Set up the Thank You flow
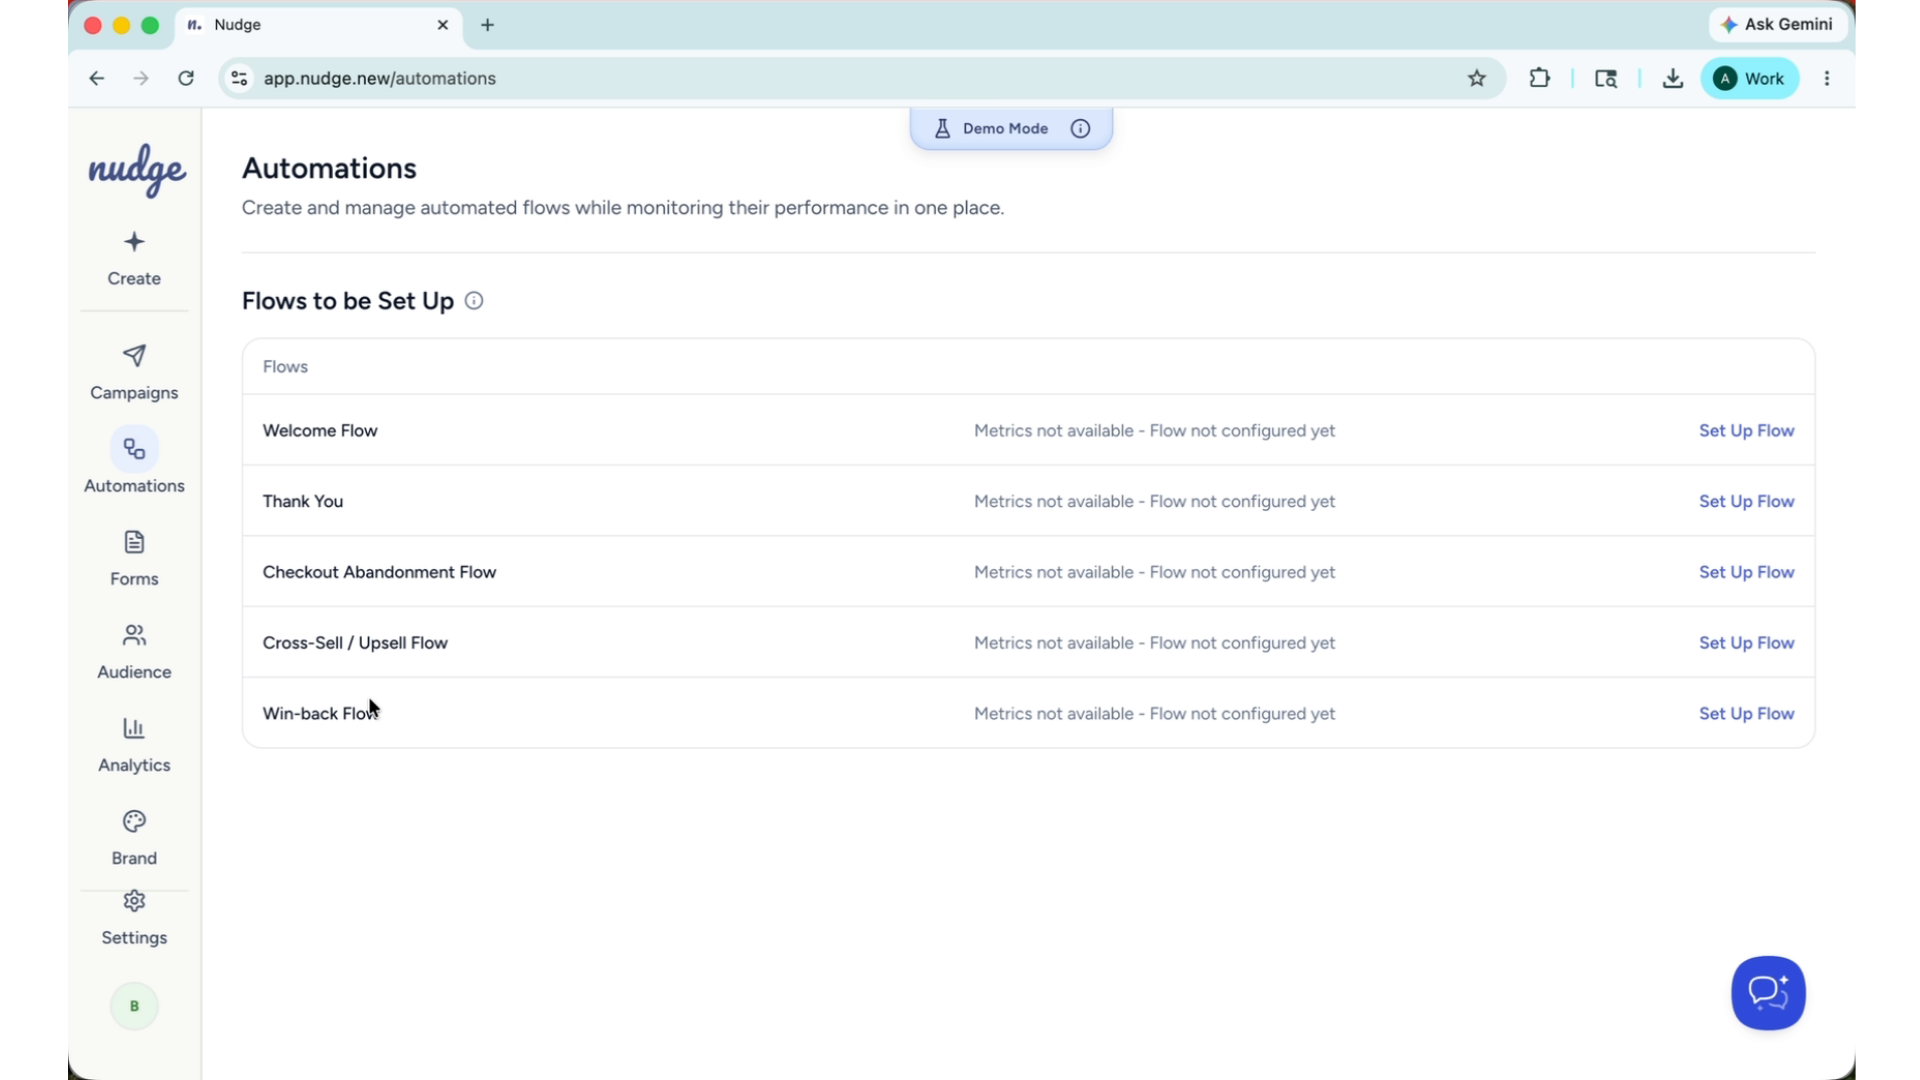Viewport: 1920px width, 1080px height. tap(1746, 501)
